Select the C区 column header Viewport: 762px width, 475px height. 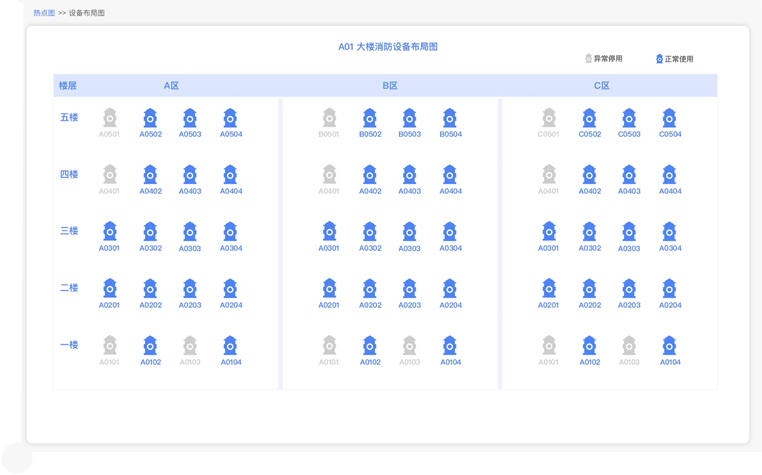(x=601, y=86)
